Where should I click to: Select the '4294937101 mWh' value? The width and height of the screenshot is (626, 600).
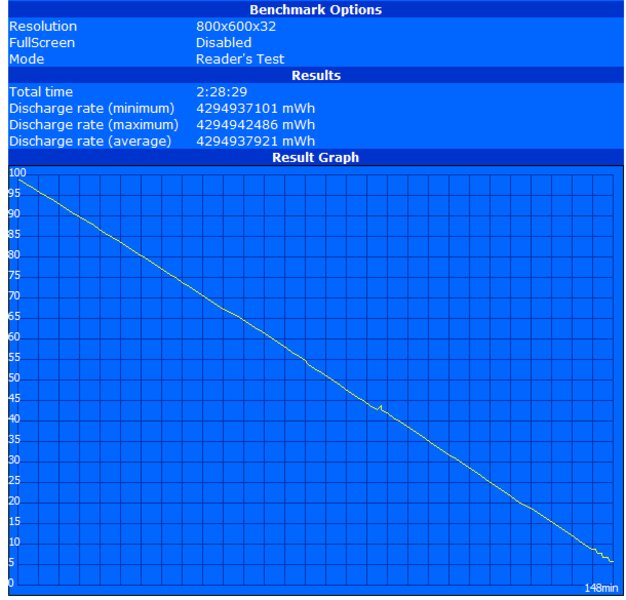256,108
